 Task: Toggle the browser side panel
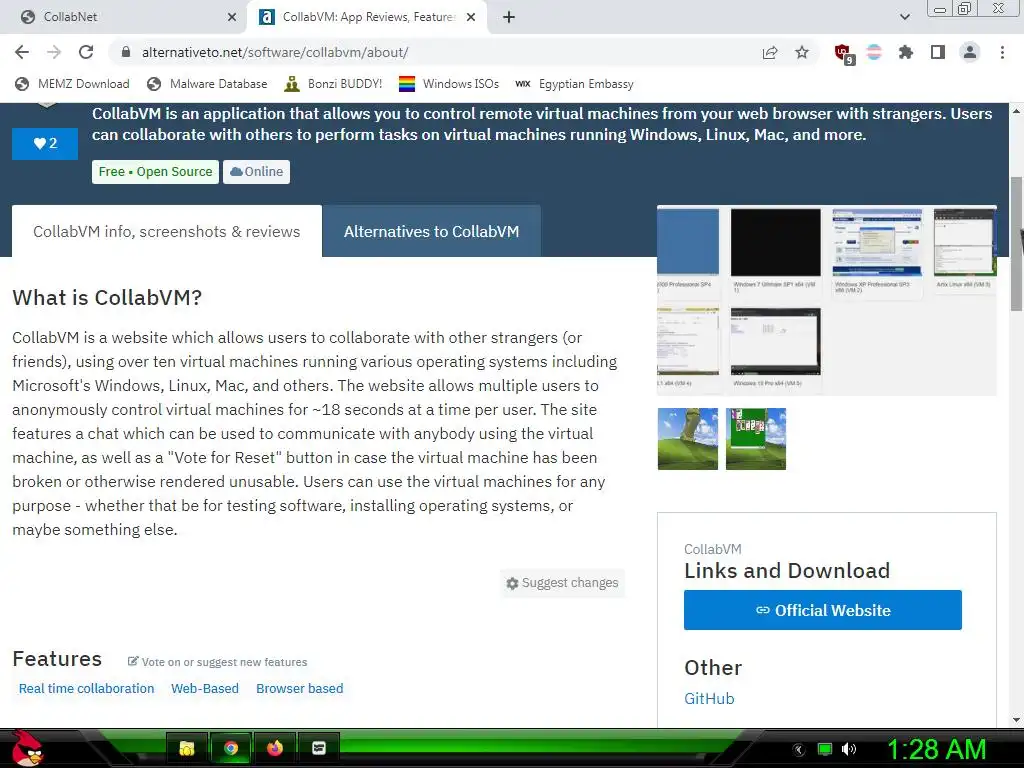[x=938, y=52]
